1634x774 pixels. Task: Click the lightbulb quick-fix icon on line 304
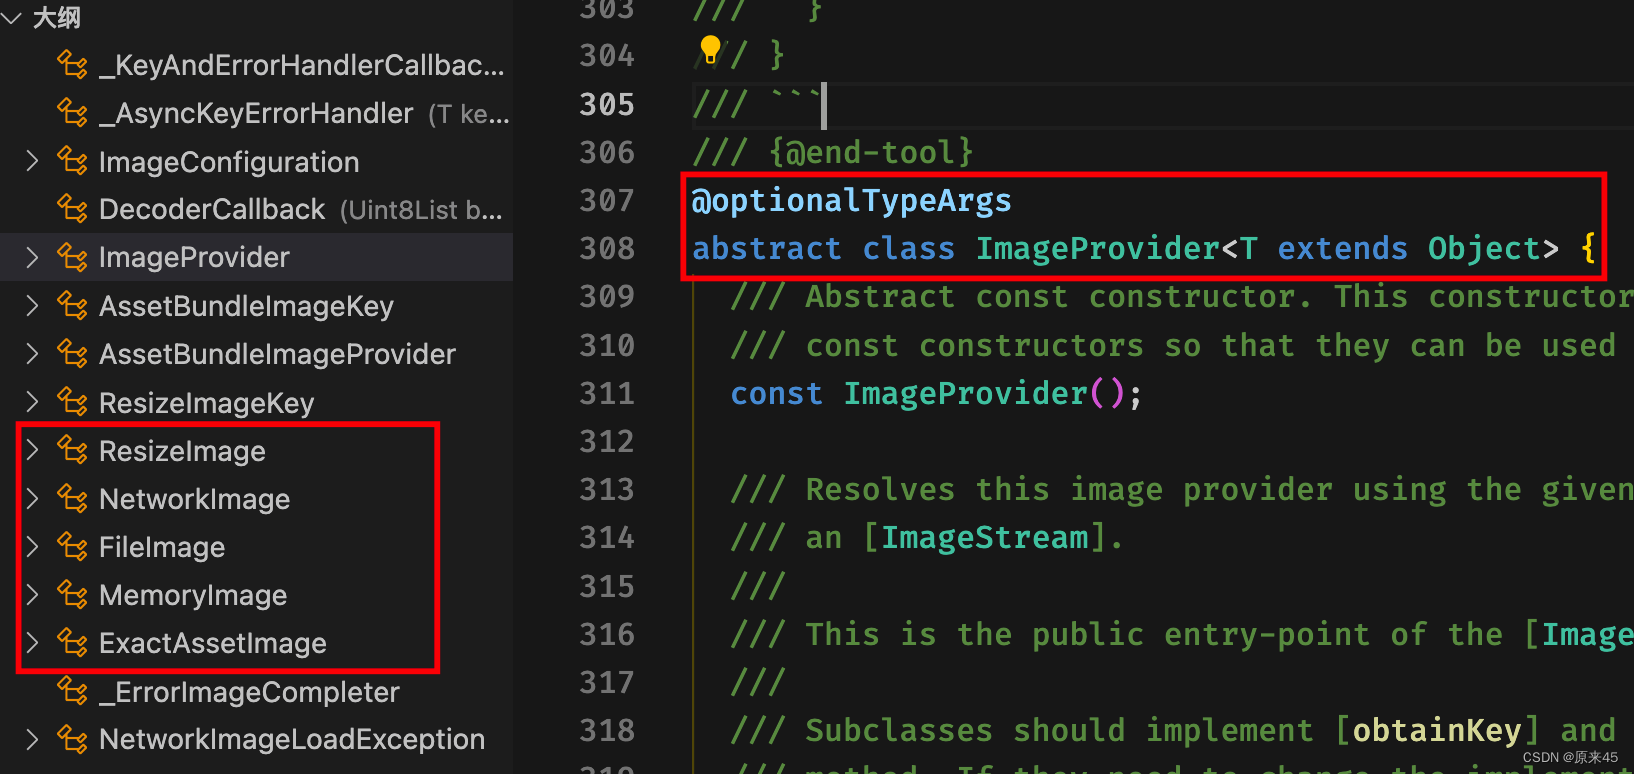[x=710, y=49]
